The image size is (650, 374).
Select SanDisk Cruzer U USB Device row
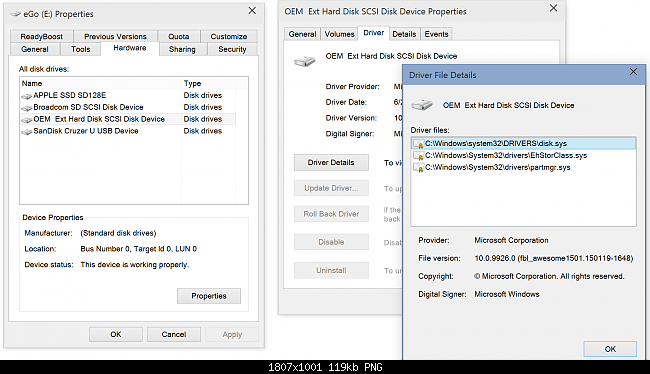[128, 131]
